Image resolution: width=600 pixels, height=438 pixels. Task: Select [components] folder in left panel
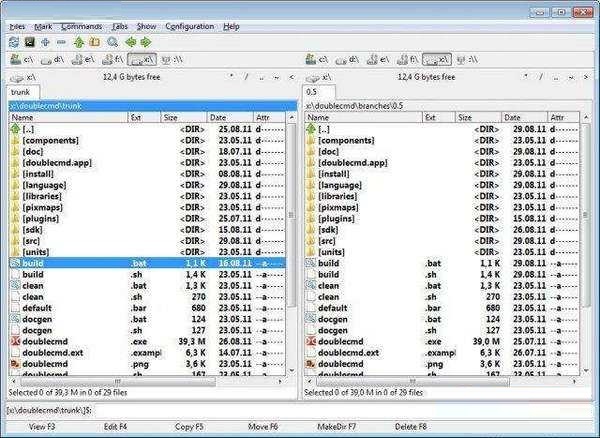click(x=147, y=140)
